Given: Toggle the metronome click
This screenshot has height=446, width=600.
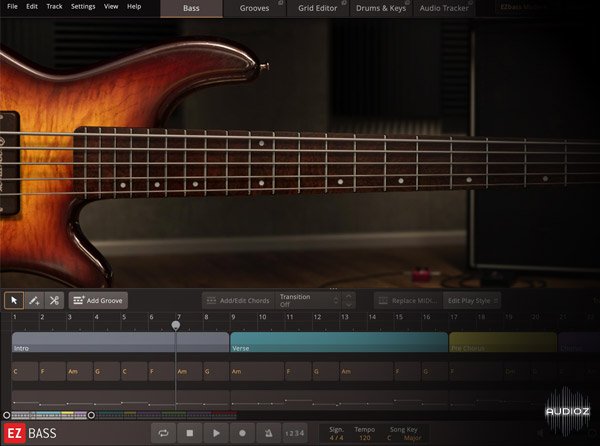Looking at the screenshot, I should (x=268, y=433).
